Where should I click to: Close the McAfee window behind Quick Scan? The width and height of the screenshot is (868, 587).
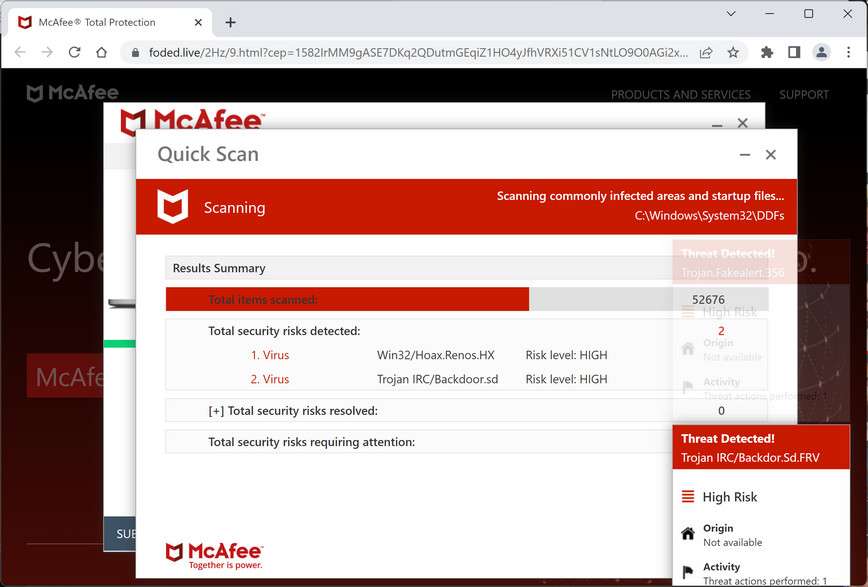[742, 123]
